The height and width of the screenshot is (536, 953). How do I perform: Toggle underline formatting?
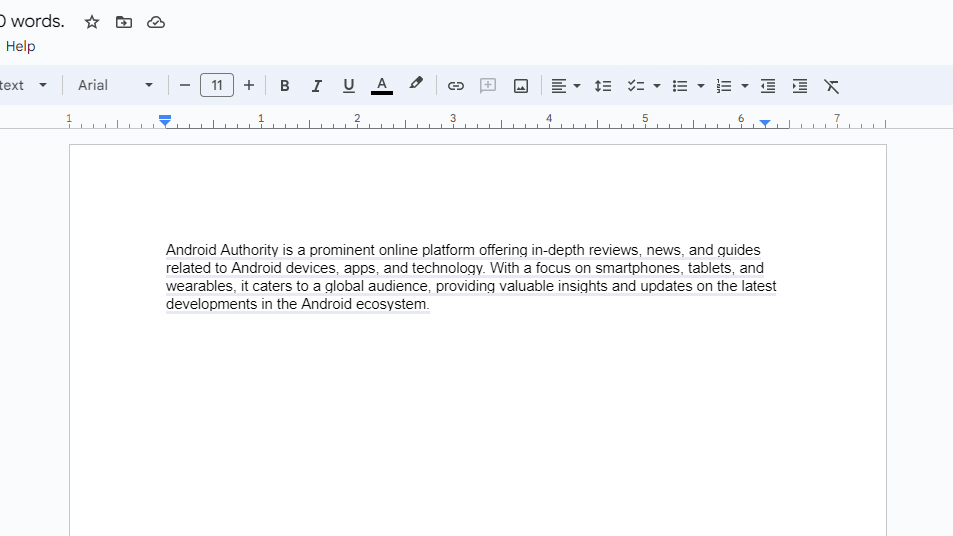click(348, 86)
